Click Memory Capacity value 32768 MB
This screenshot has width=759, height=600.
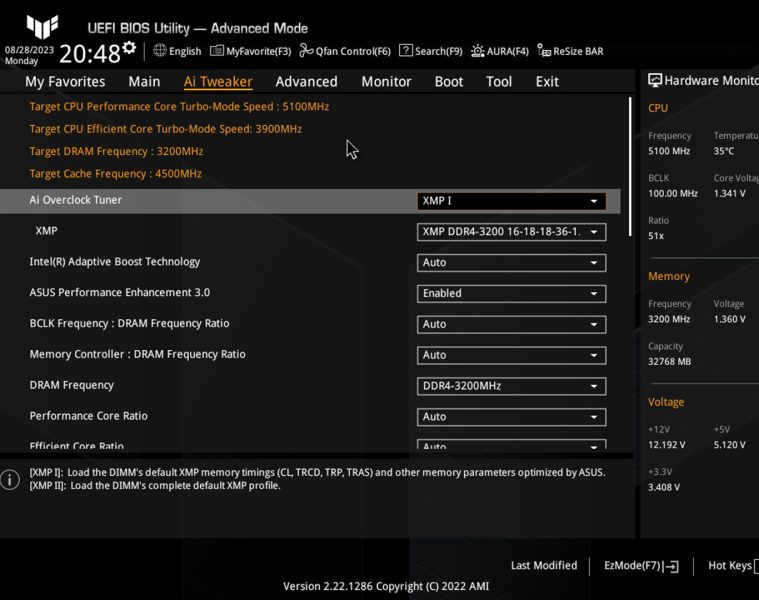point(669,361)
